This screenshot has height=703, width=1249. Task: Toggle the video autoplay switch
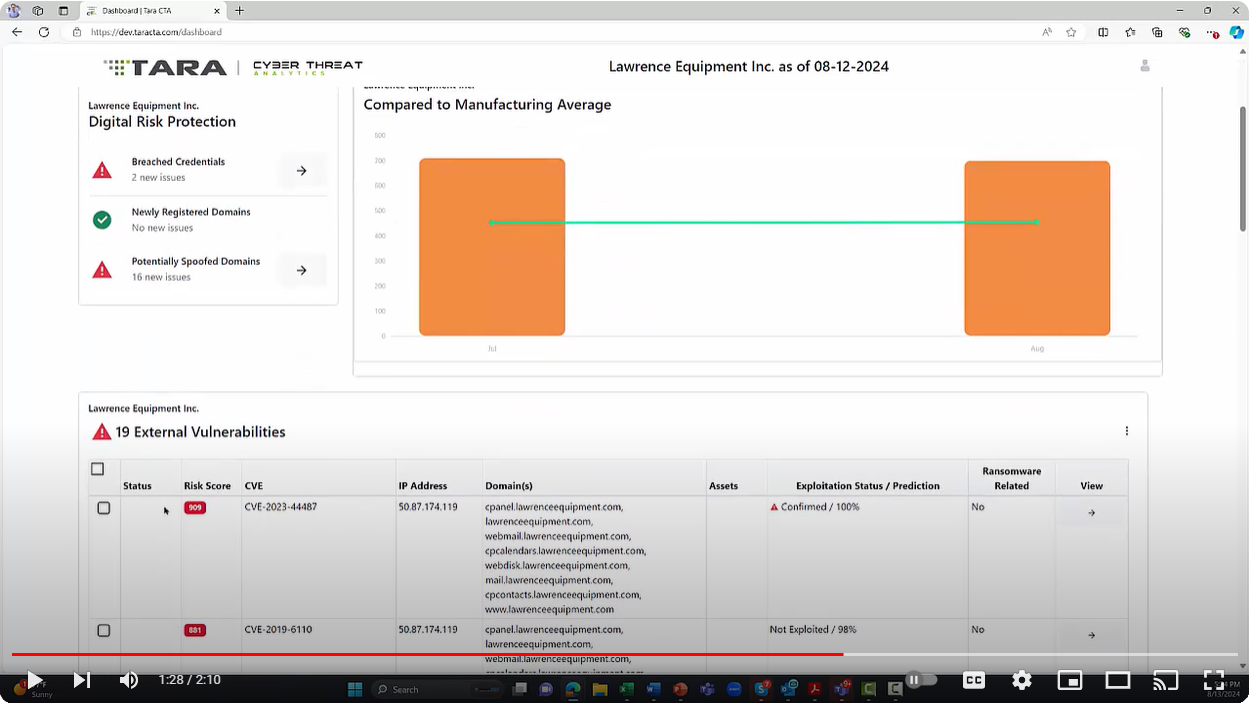[x=920, y=680]
